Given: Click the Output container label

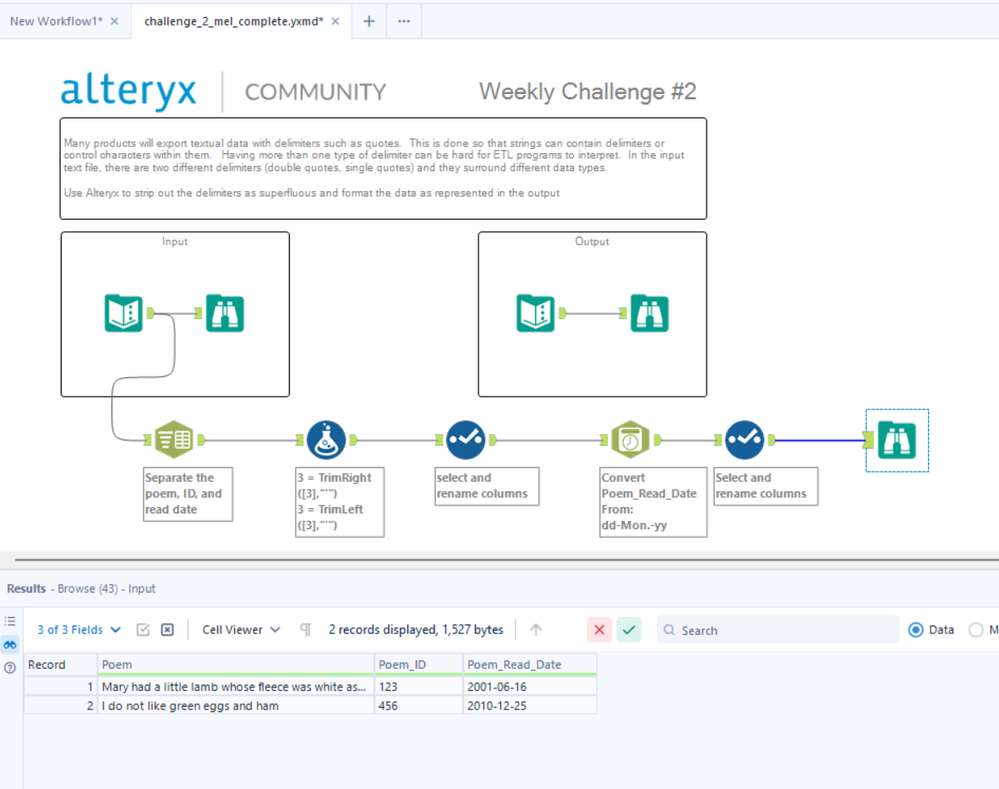Looking at the screenshot, I should [x=592, y=242].
